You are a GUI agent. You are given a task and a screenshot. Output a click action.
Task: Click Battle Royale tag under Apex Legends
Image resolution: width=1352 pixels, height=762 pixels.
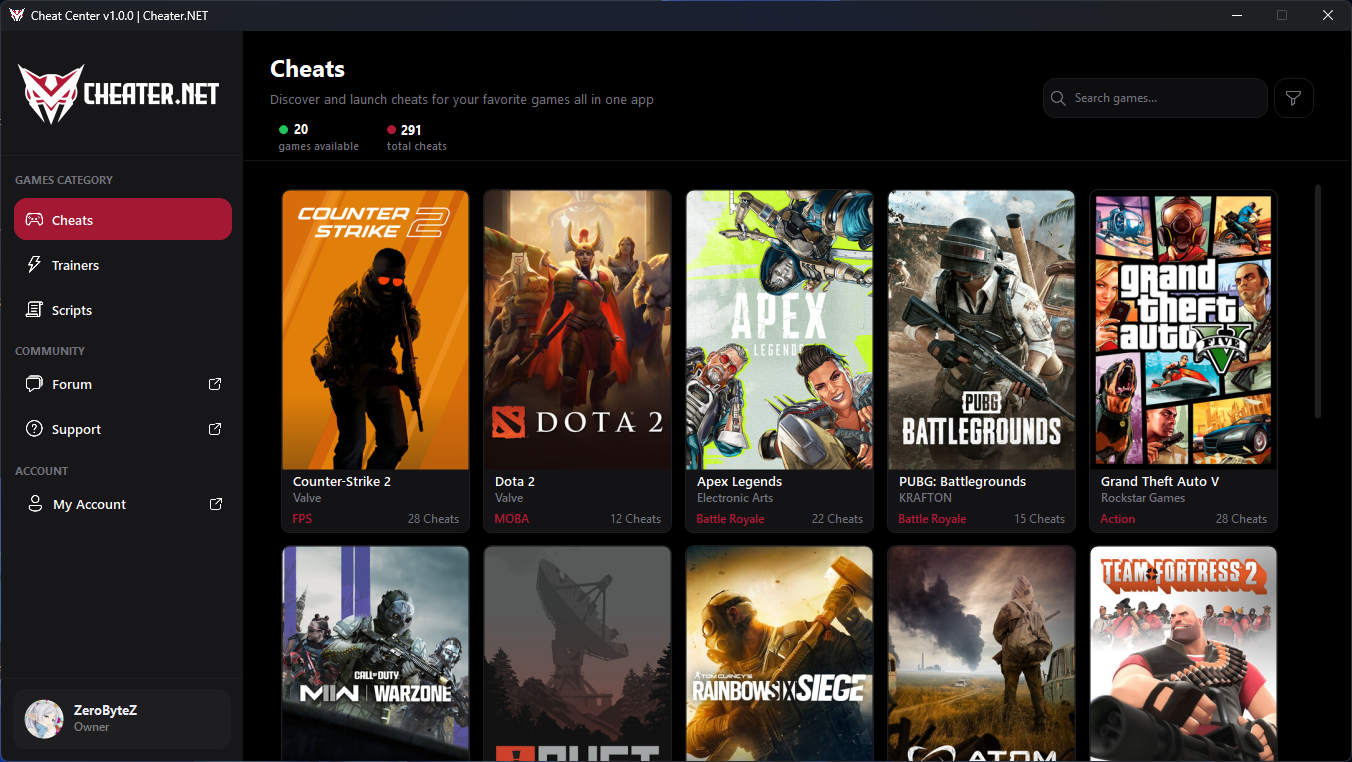730,519
